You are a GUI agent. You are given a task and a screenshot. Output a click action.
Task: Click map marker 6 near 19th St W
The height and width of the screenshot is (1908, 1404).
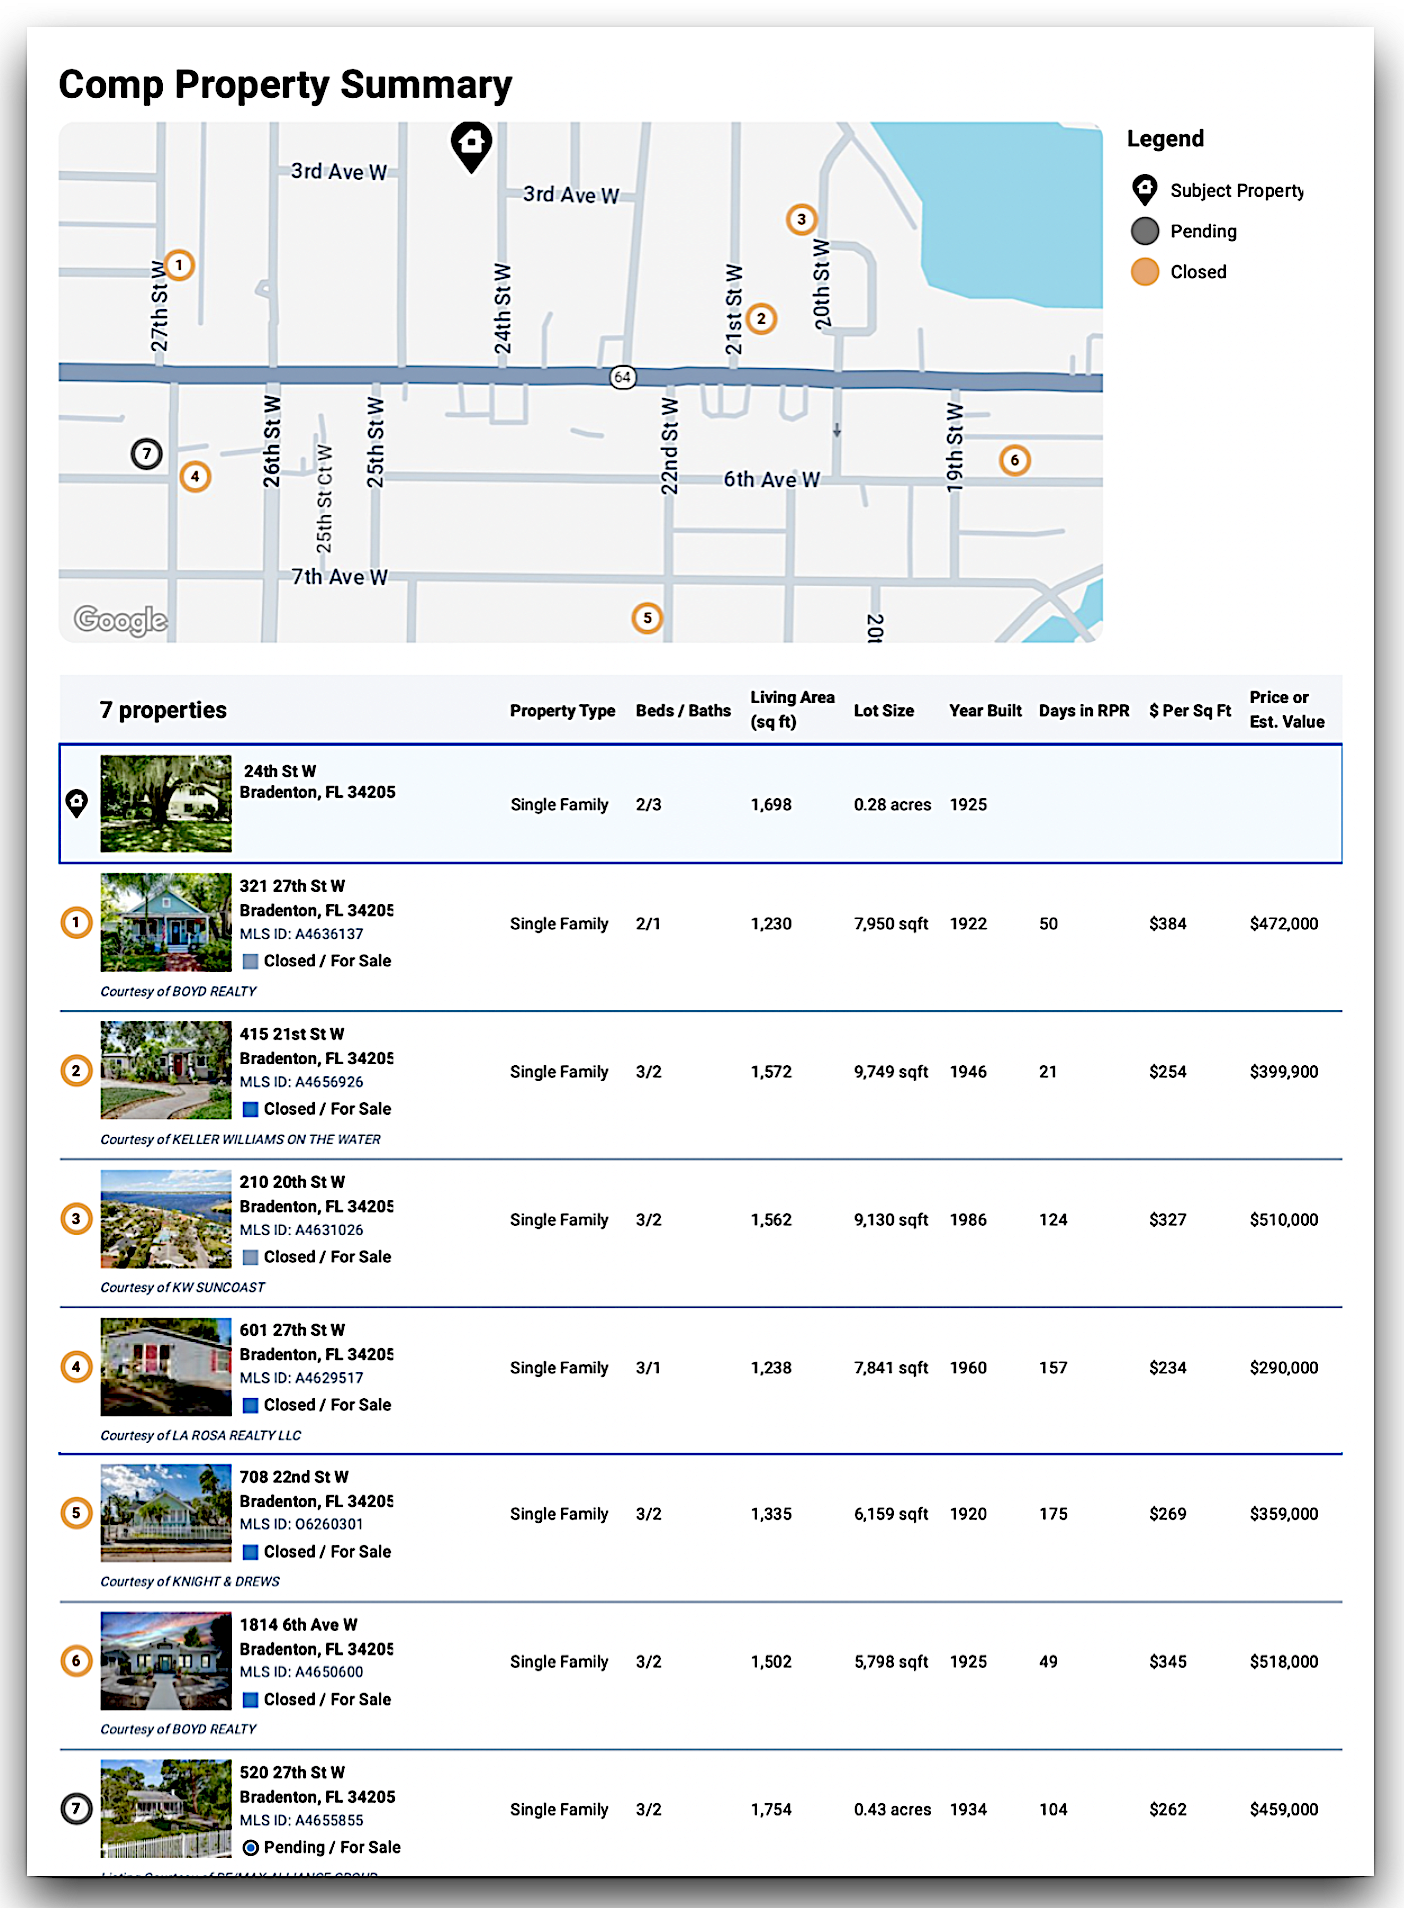pos(1014,460)
